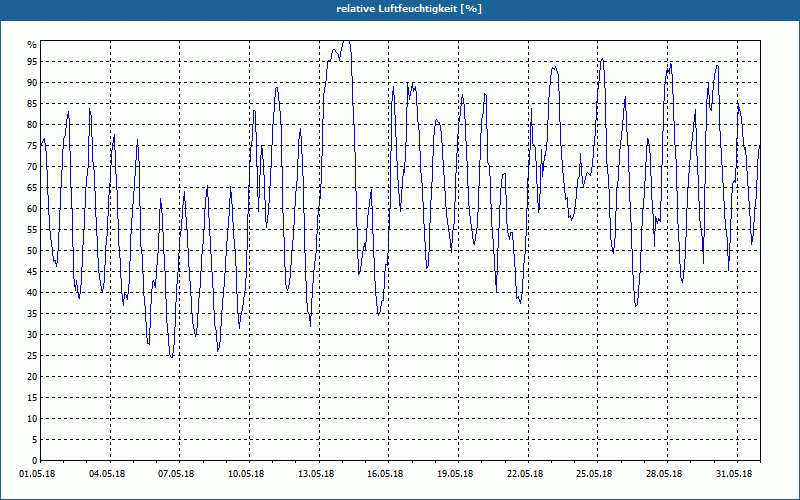Click the y-axis label '90'

(32, 83)
